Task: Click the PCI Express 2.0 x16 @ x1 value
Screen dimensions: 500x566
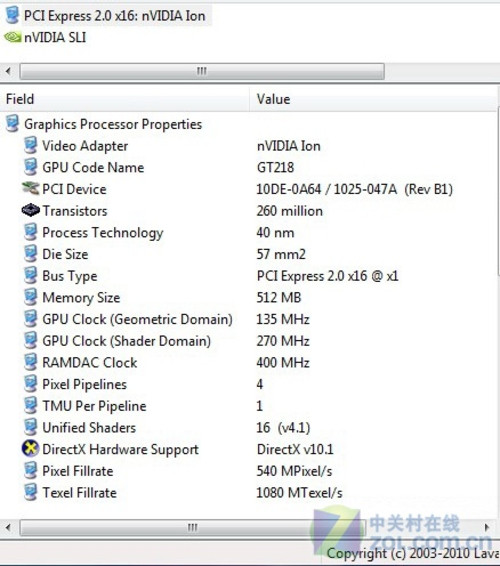Action: [x=327, y=276]
